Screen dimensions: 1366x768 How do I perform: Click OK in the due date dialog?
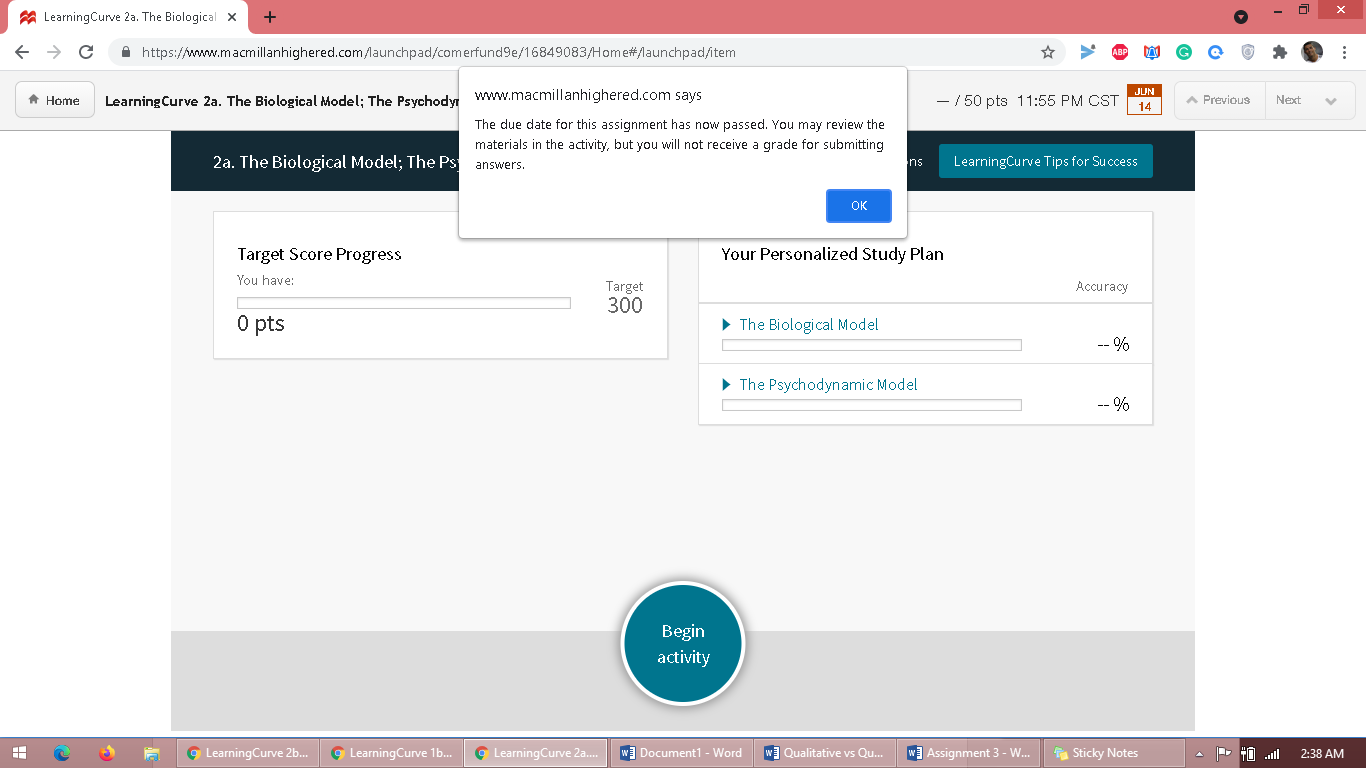[858, 206]
